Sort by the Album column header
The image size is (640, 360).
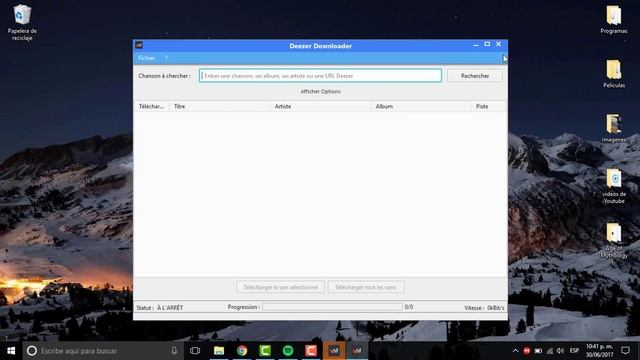pyautogui.click(x=421, y=107)
